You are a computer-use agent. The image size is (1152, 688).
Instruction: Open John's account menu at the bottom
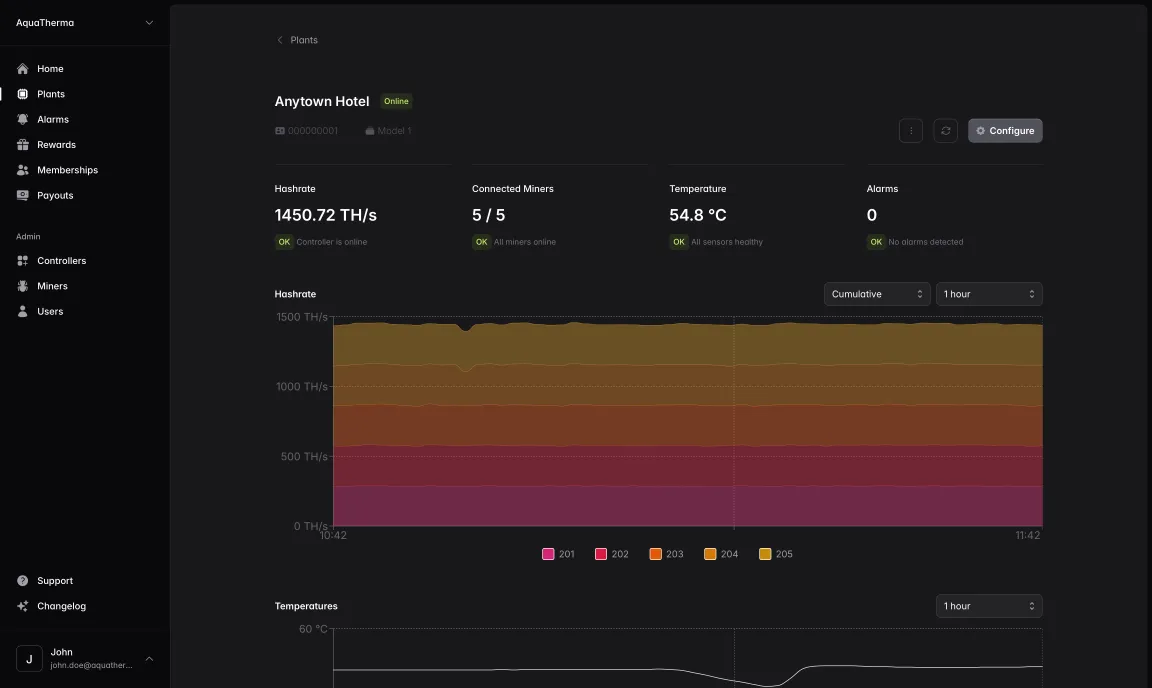[x=85, y=657]
